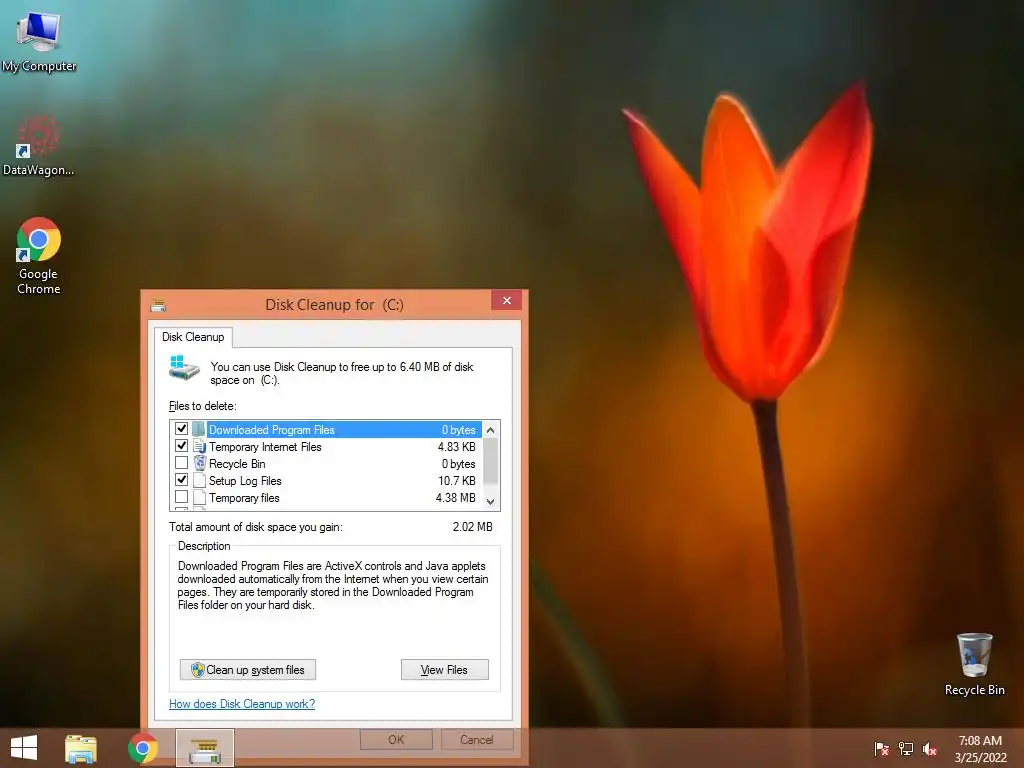This screenshot has width=1024, height=768.
Task: Uncheck Downloaded Program Files checkbox
Action: [x=182, y=428]
